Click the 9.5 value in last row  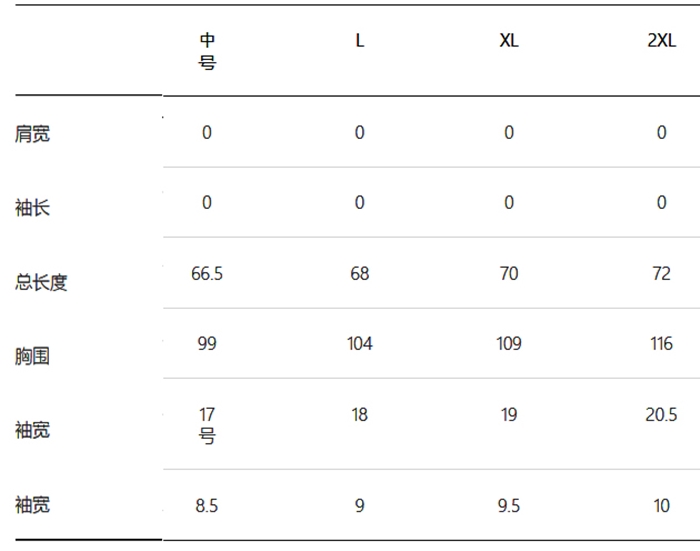click(509, 506)
